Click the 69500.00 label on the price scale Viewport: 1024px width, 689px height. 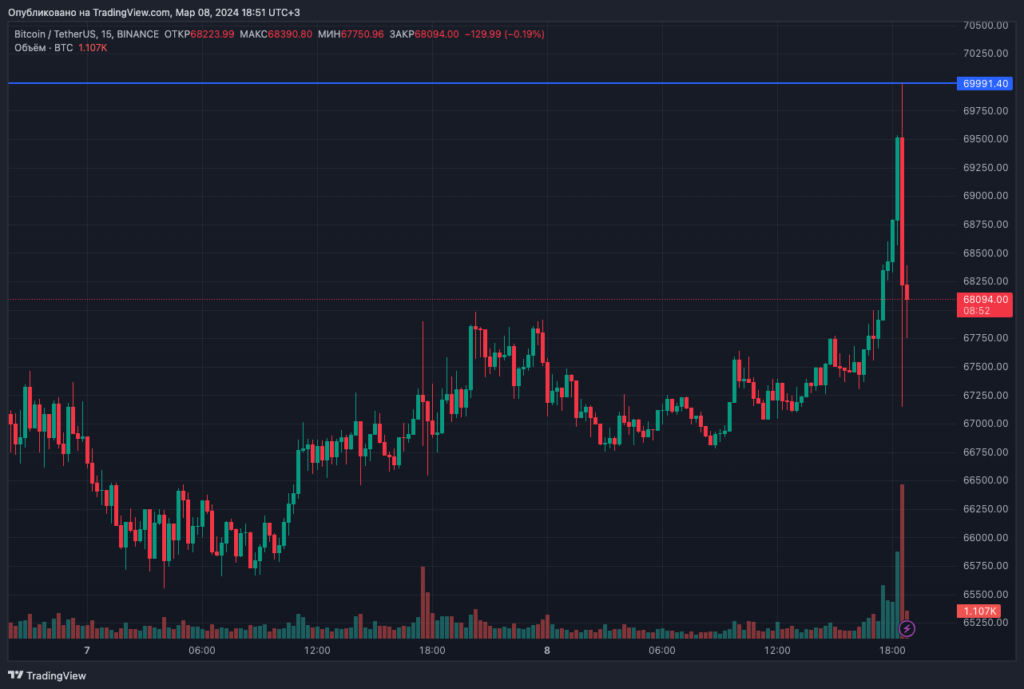(985, 139)
